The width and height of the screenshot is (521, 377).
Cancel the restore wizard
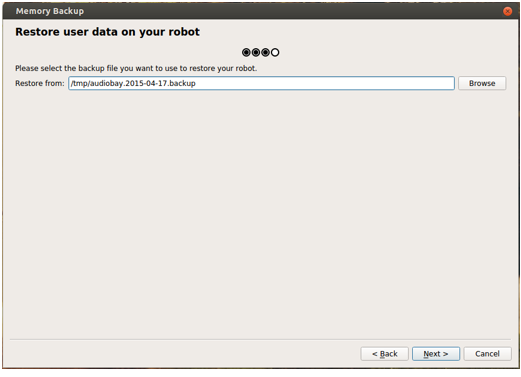click(487, 354)
